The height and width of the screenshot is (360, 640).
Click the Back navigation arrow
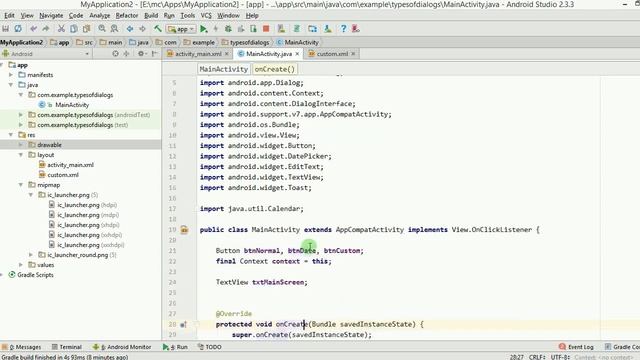[130, 29]
